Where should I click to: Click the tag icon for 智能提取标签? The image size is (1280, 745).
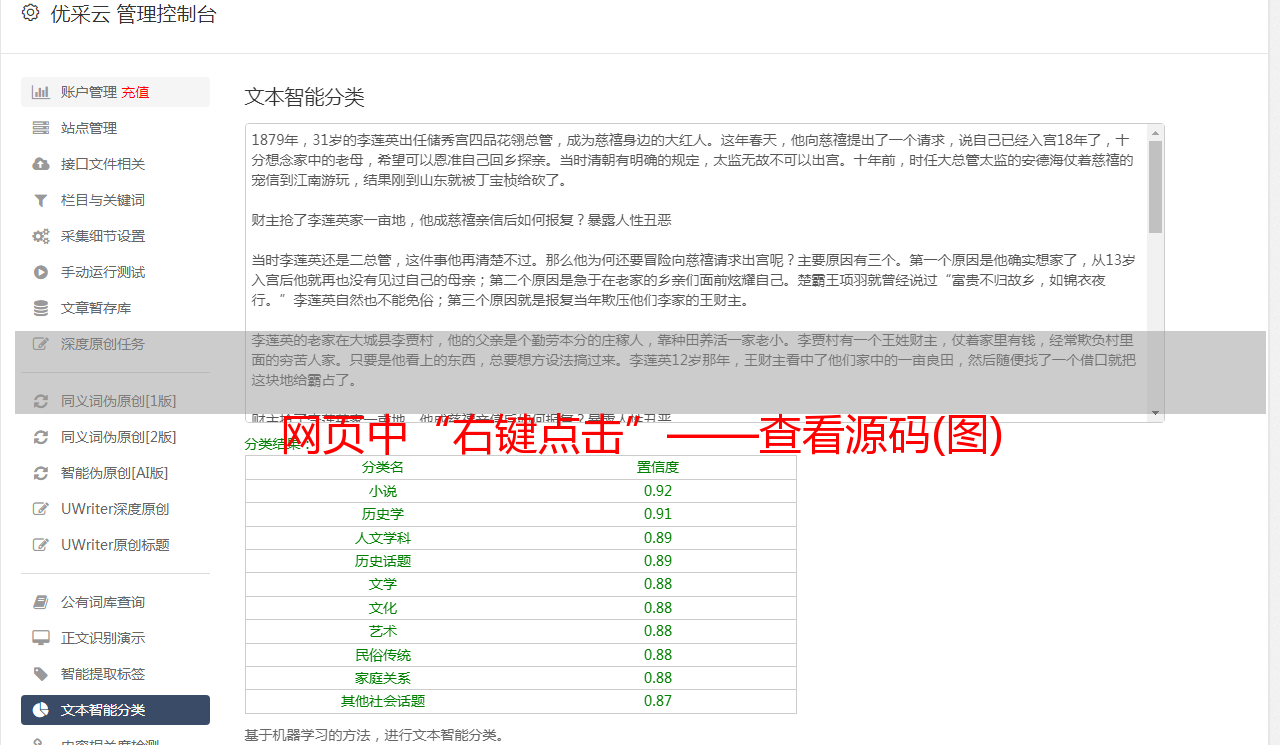coord(41,674)
